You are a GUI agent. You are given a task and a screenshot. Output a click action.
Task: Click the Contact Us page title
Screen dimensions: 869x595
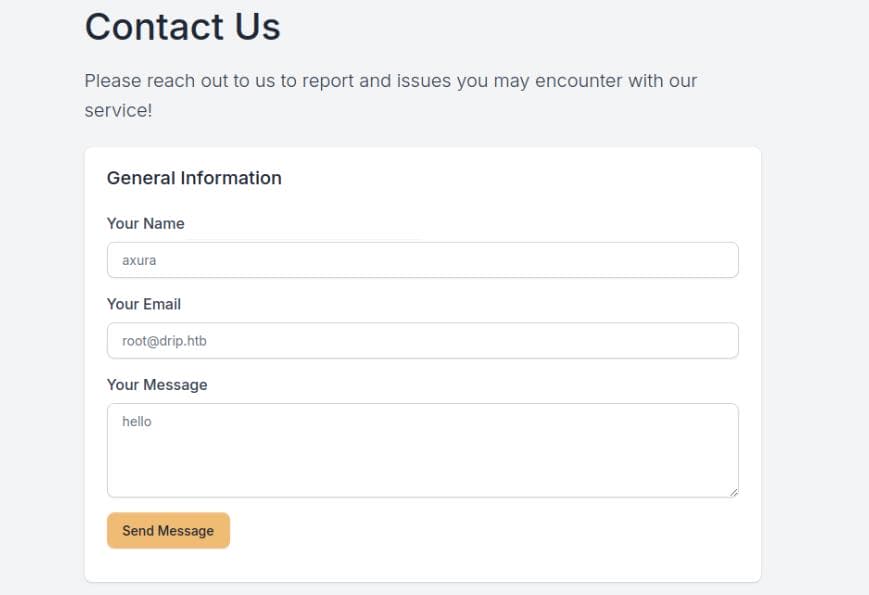pyautogui.click(x=182, y=27)
